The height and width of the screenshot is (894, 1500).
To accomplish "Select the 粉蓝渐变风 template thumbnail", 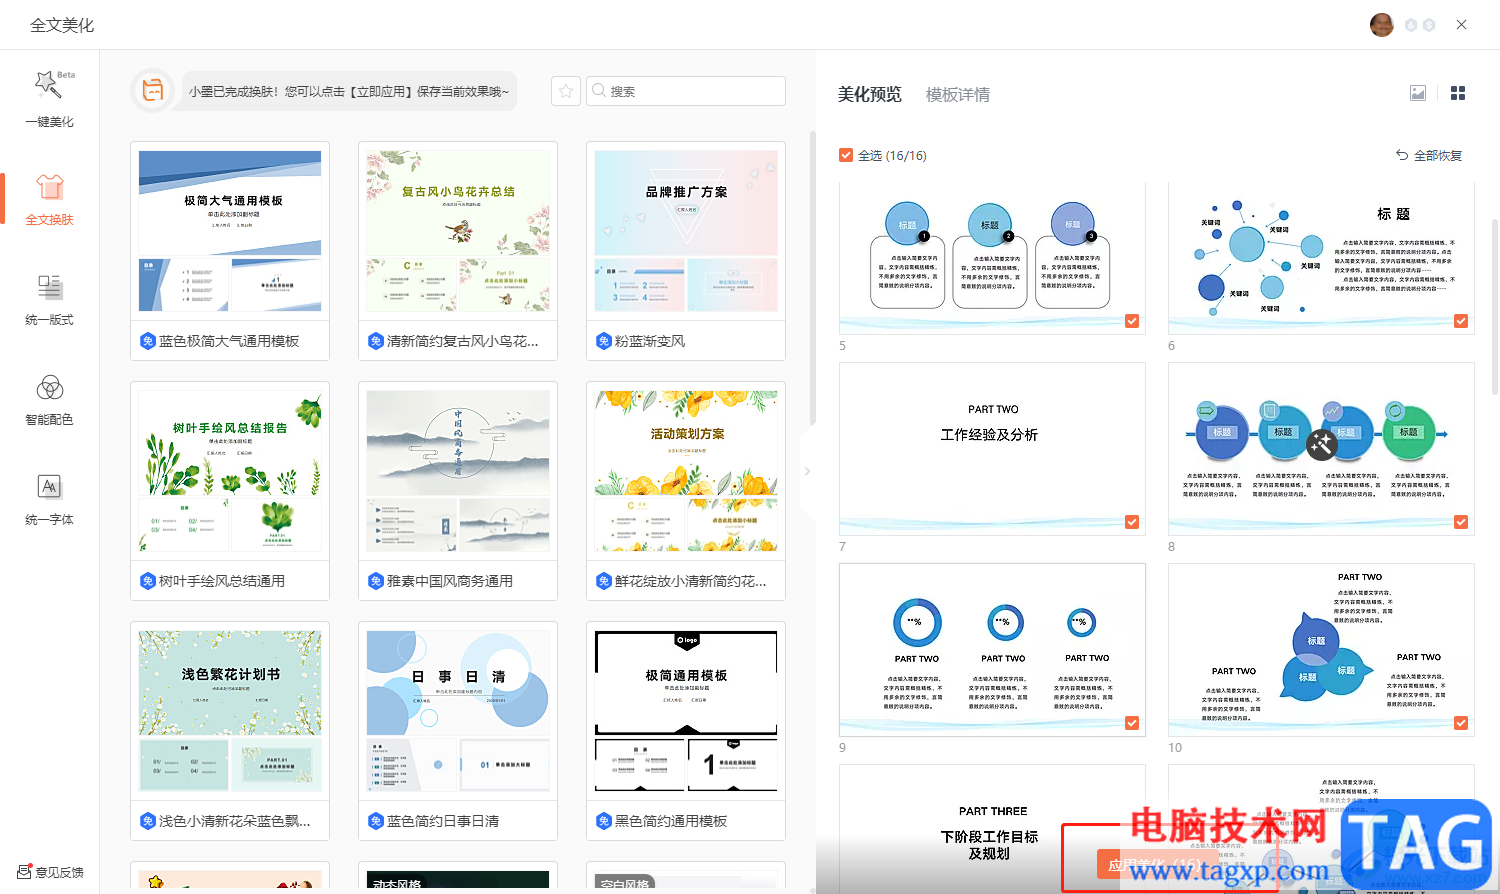I will click(x=686, y=231).
